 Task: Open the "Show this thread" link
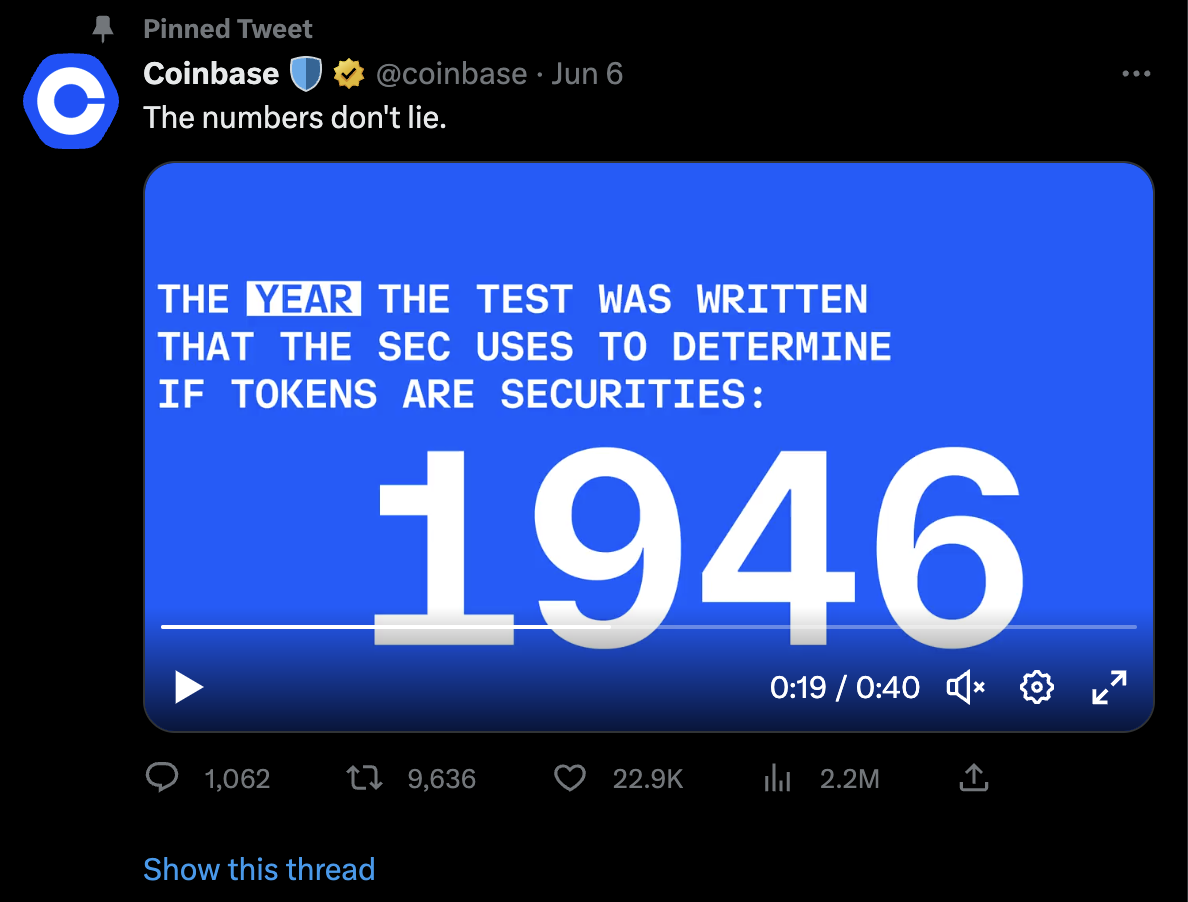(259, 869)
